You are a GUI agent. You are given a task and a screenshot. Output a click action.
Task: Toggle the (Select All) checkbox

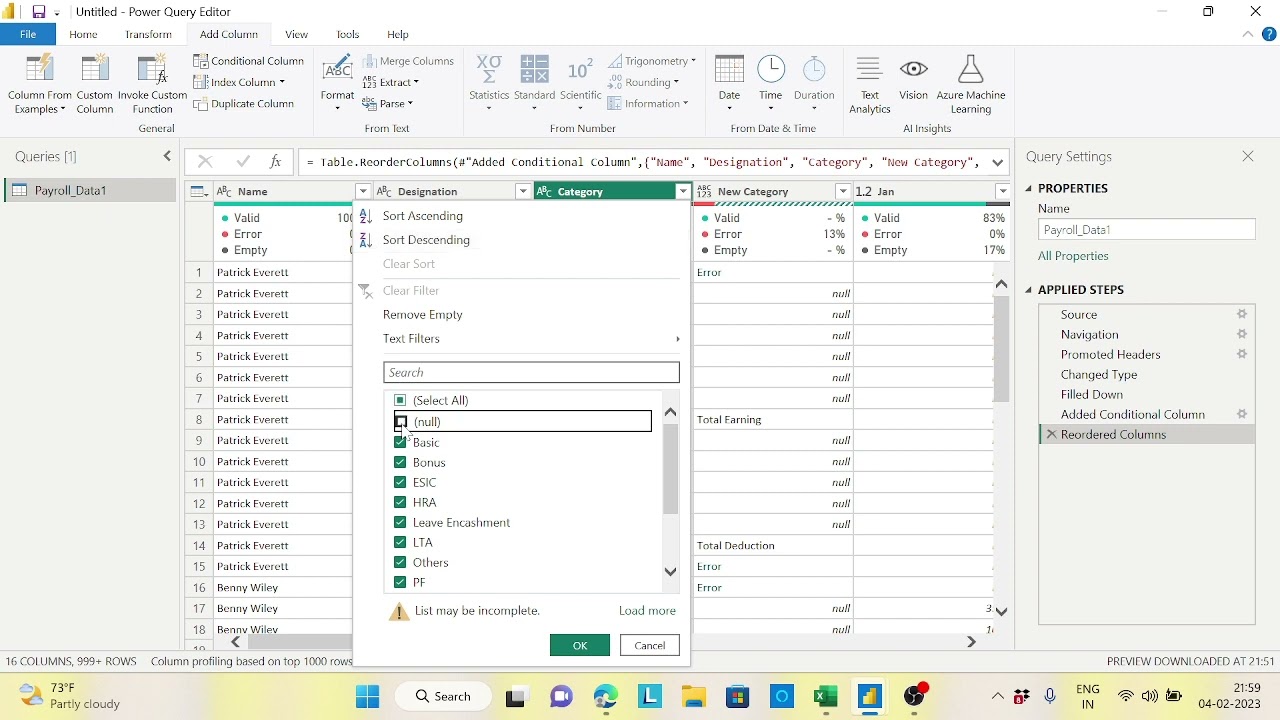[x=400, y=400]
